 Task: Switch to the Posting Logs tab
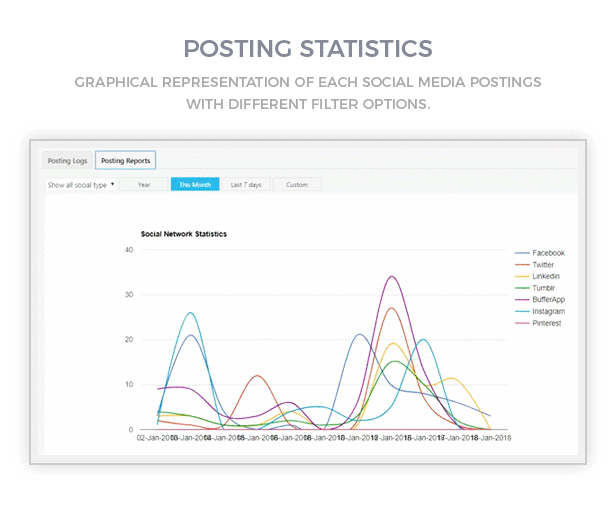click(68, 160)
